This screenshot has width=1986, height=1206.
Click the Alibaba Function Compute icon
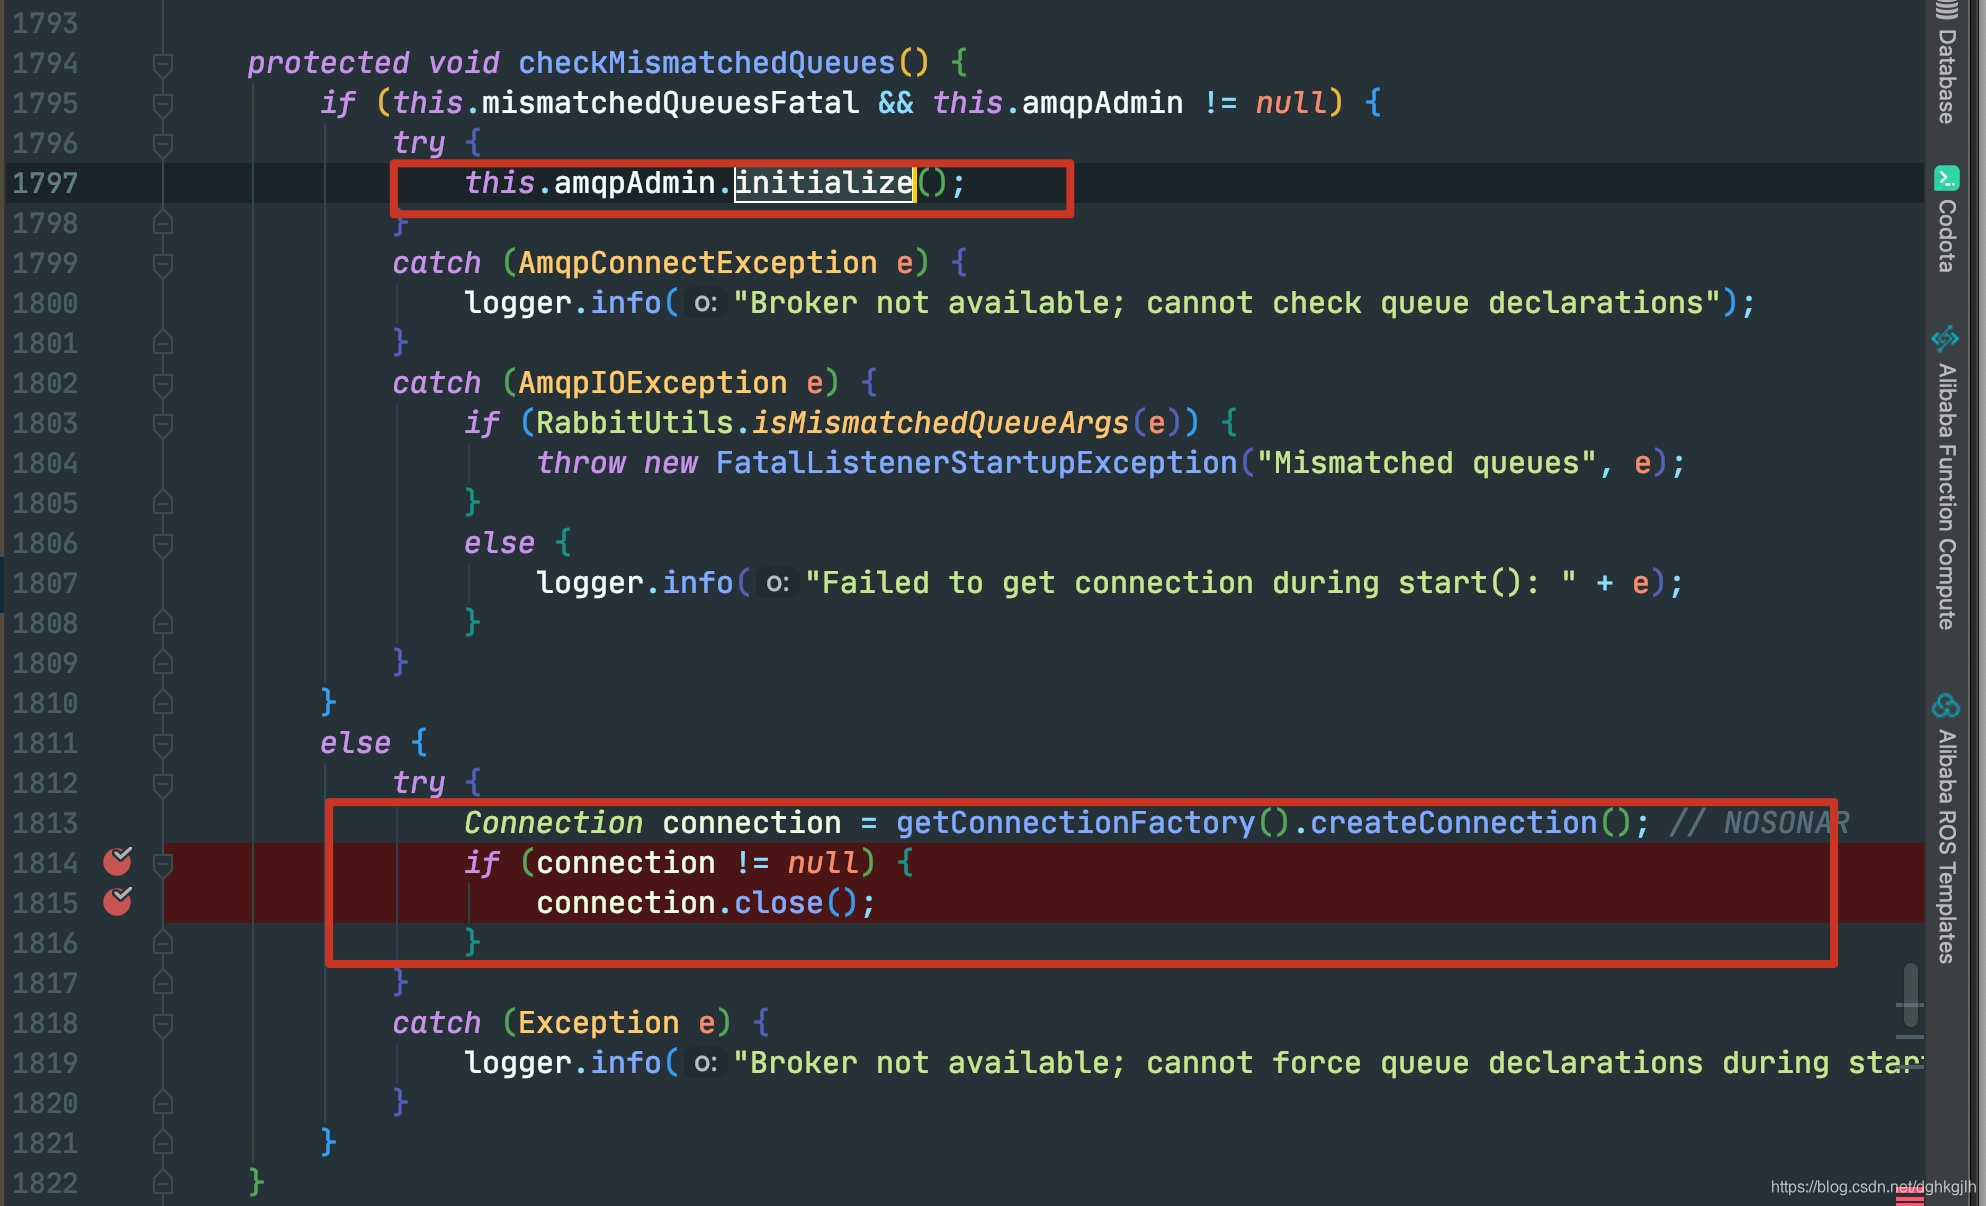click(1946, 338)
